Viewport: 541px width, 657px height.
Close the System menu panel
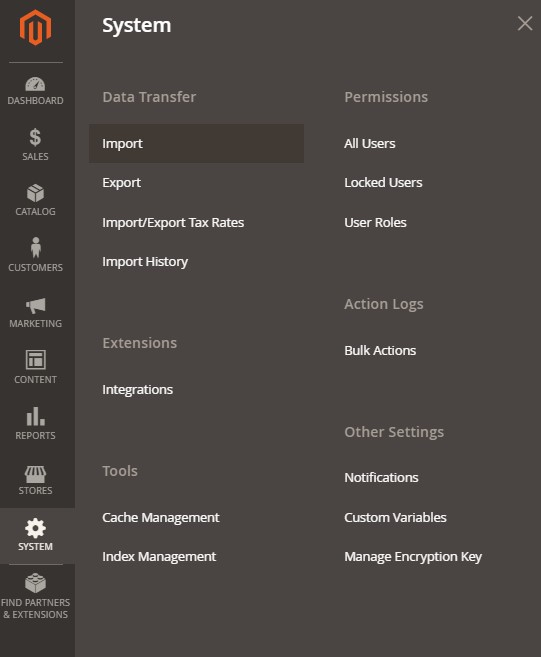[525, 23]
